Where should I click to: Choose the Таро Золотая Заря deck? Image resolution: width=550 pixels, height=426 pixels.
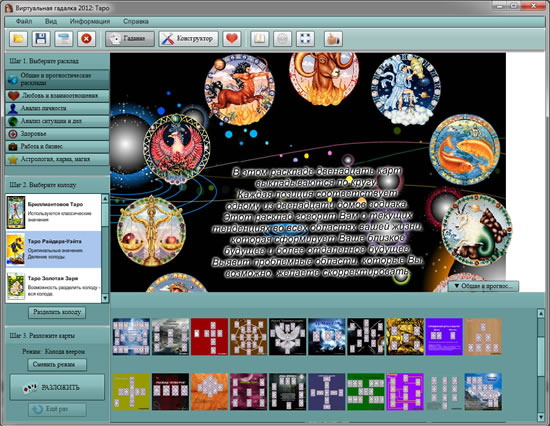pyautogui.click(x=54, y=286)
